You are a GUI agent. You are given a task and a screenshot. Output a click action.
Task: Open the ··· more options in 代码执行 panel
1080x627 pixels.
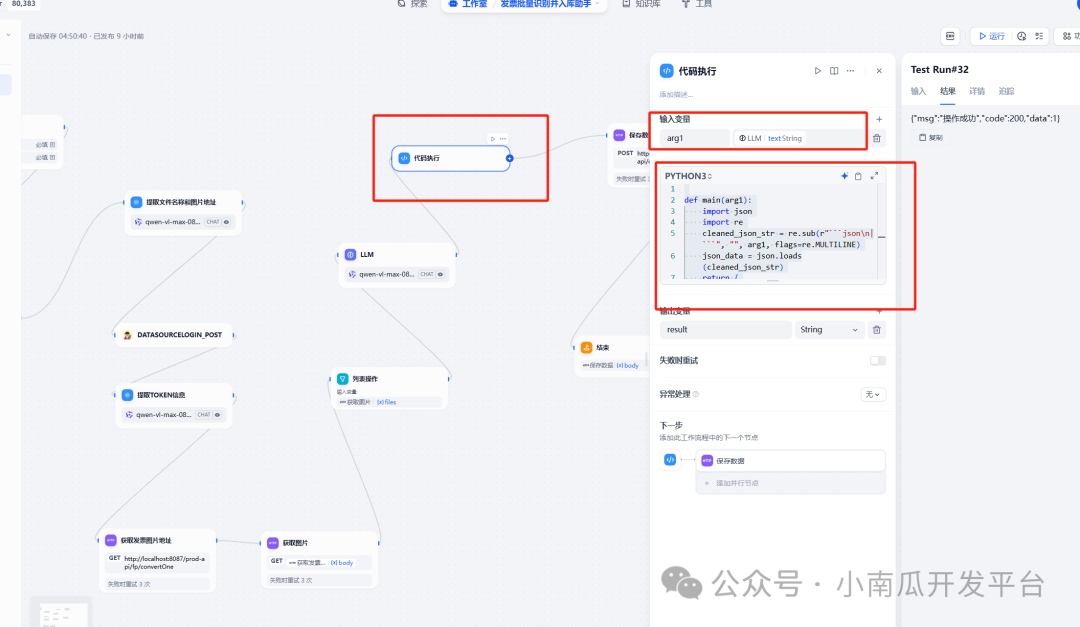tap(850, 71)
